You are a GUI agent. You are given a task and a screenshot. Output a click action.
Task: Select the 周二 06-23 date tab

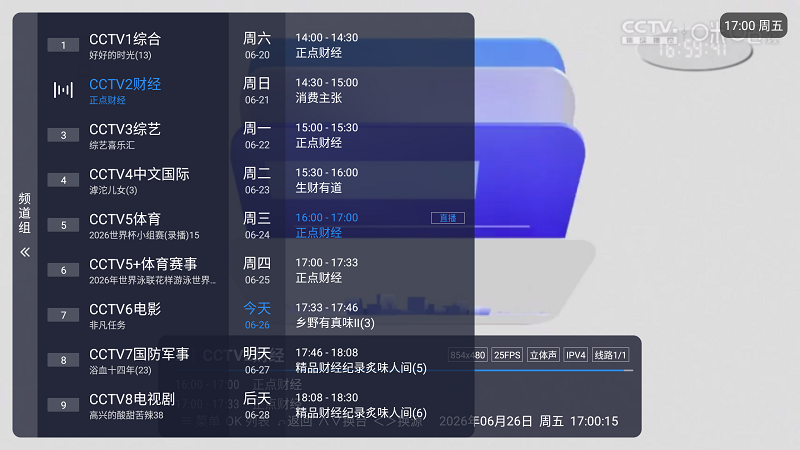coord(257,180)
